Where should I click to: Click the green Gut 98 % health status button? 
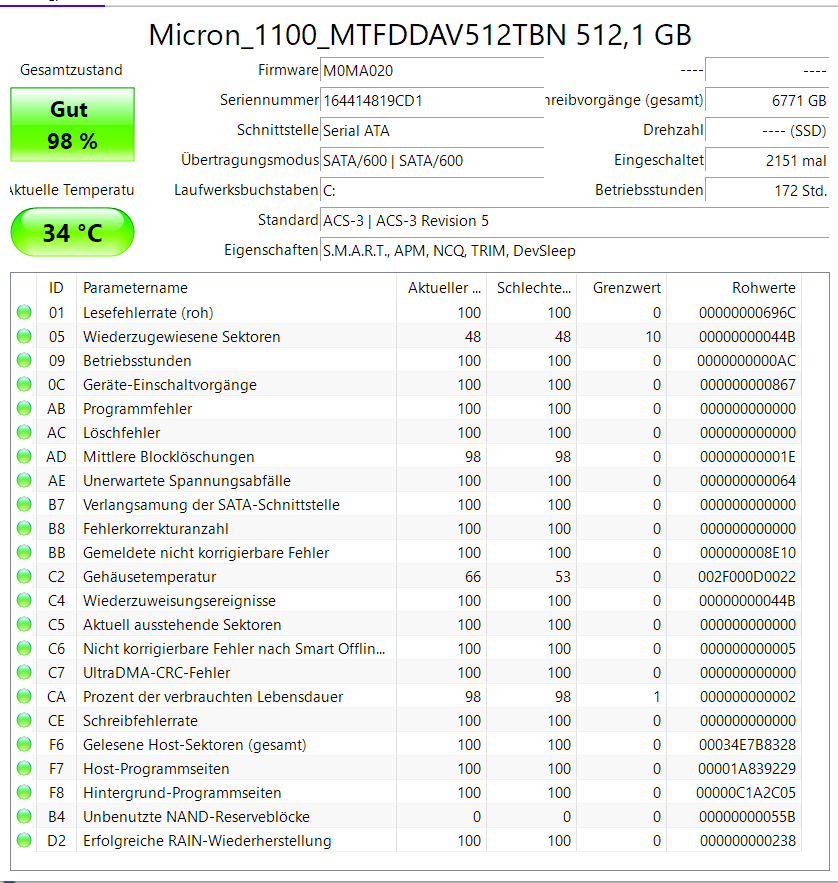(x=72, y=124)
